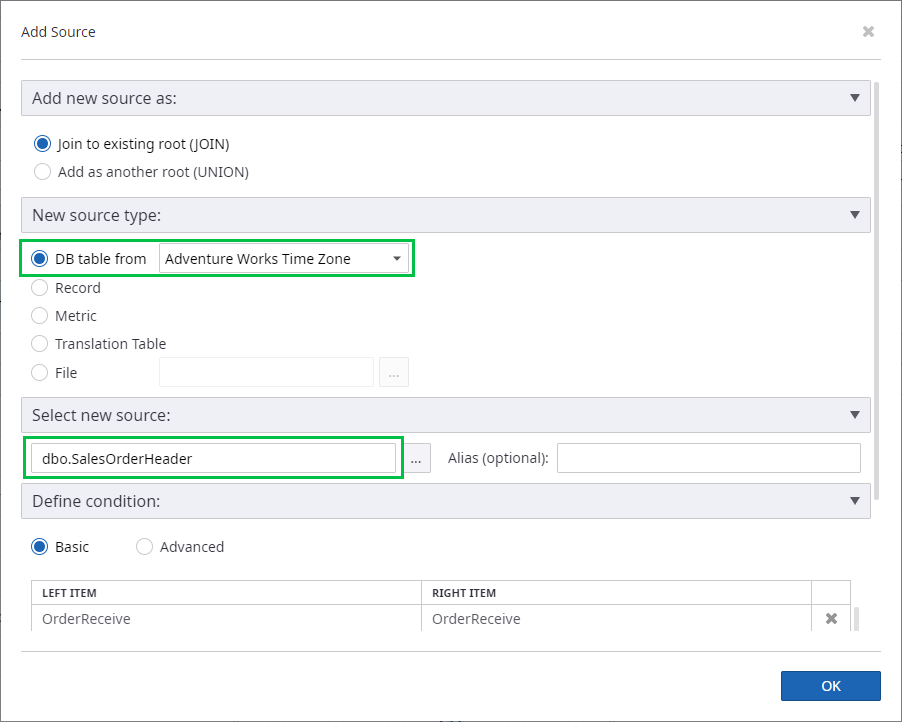Close the Add Source dialog
902x722 pixels.
[868, 32]
